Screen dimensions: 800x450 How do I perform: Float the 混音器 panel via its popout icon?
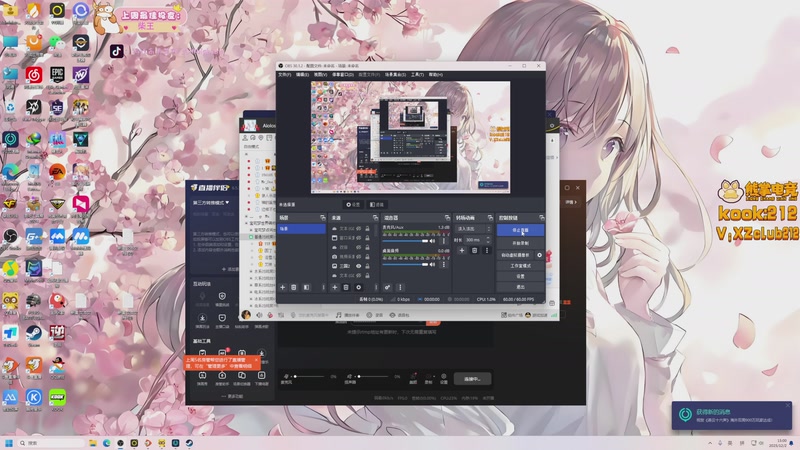[x=447, y=217]
